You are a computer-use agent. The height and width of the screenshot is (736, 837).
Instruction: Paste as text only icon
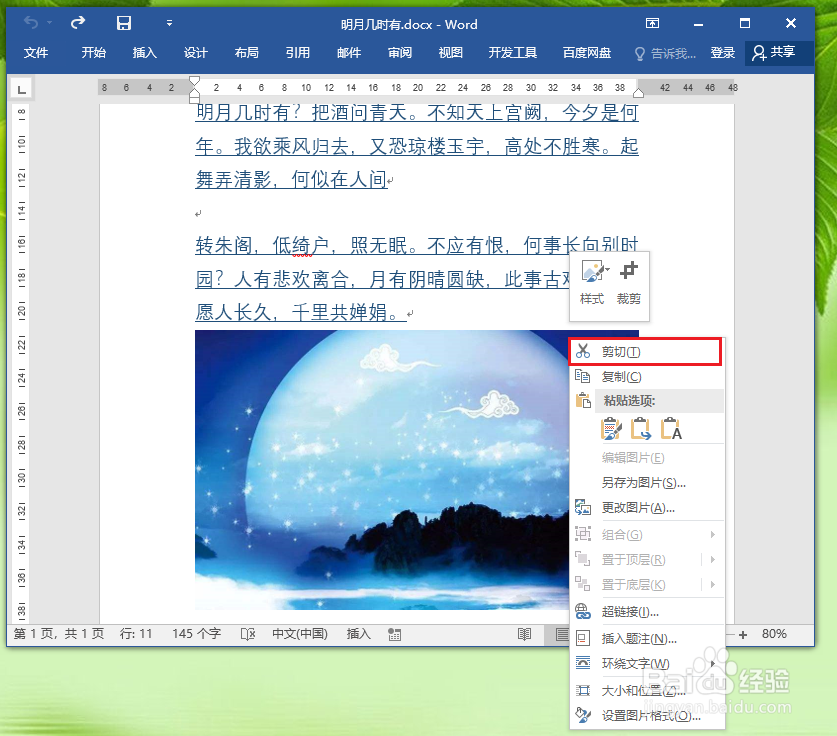[x=671, y=429]
